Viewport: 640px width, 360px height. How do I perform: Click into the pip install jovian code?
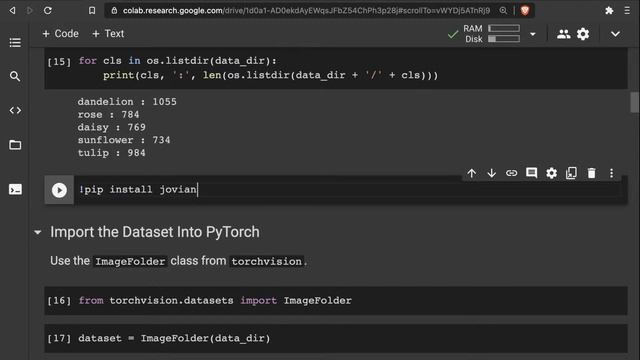point(138,190)
